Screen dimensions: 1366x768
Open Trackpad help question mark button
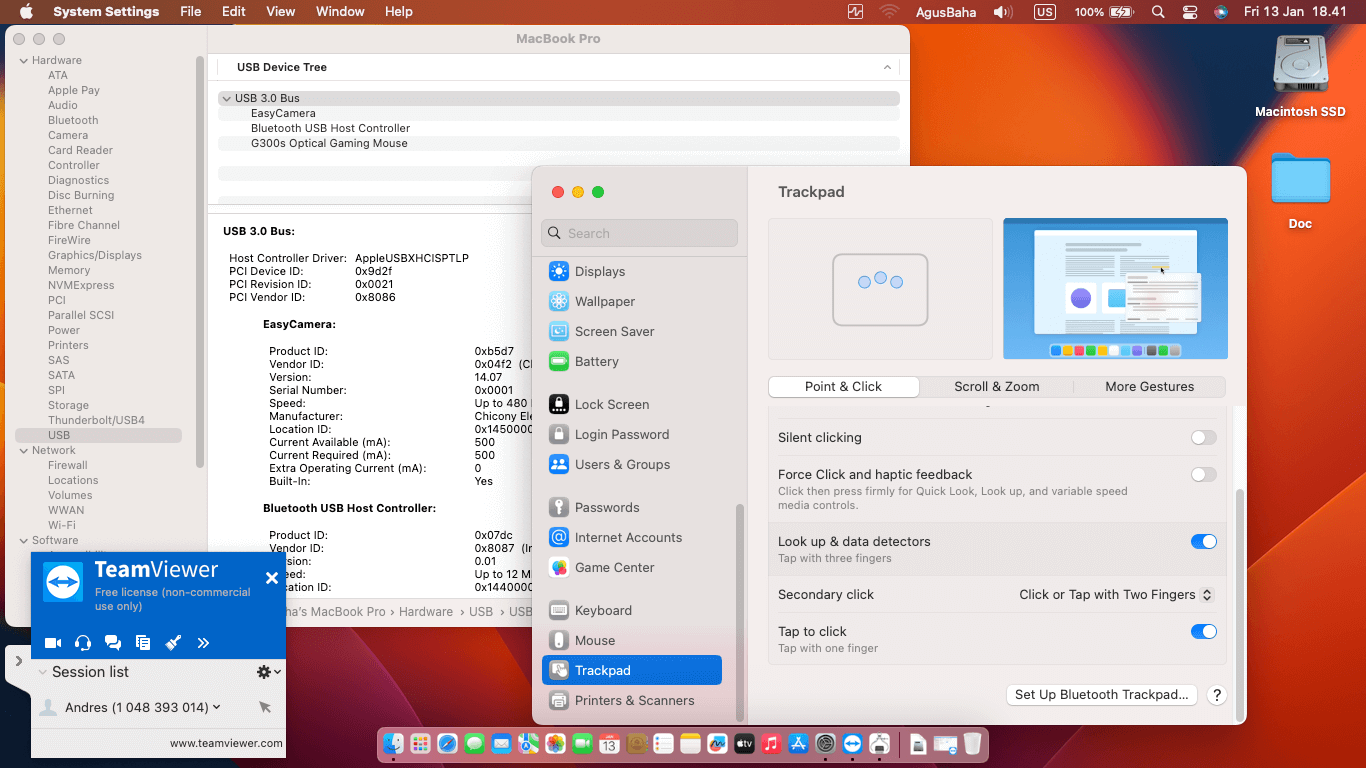pyautogui.click(x=1216, y=695)
